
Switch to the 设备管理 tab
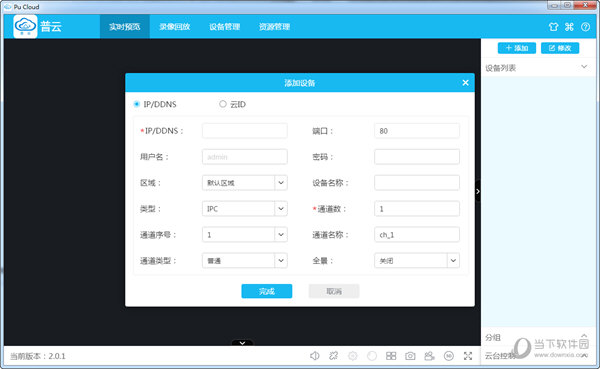[225, 27]
